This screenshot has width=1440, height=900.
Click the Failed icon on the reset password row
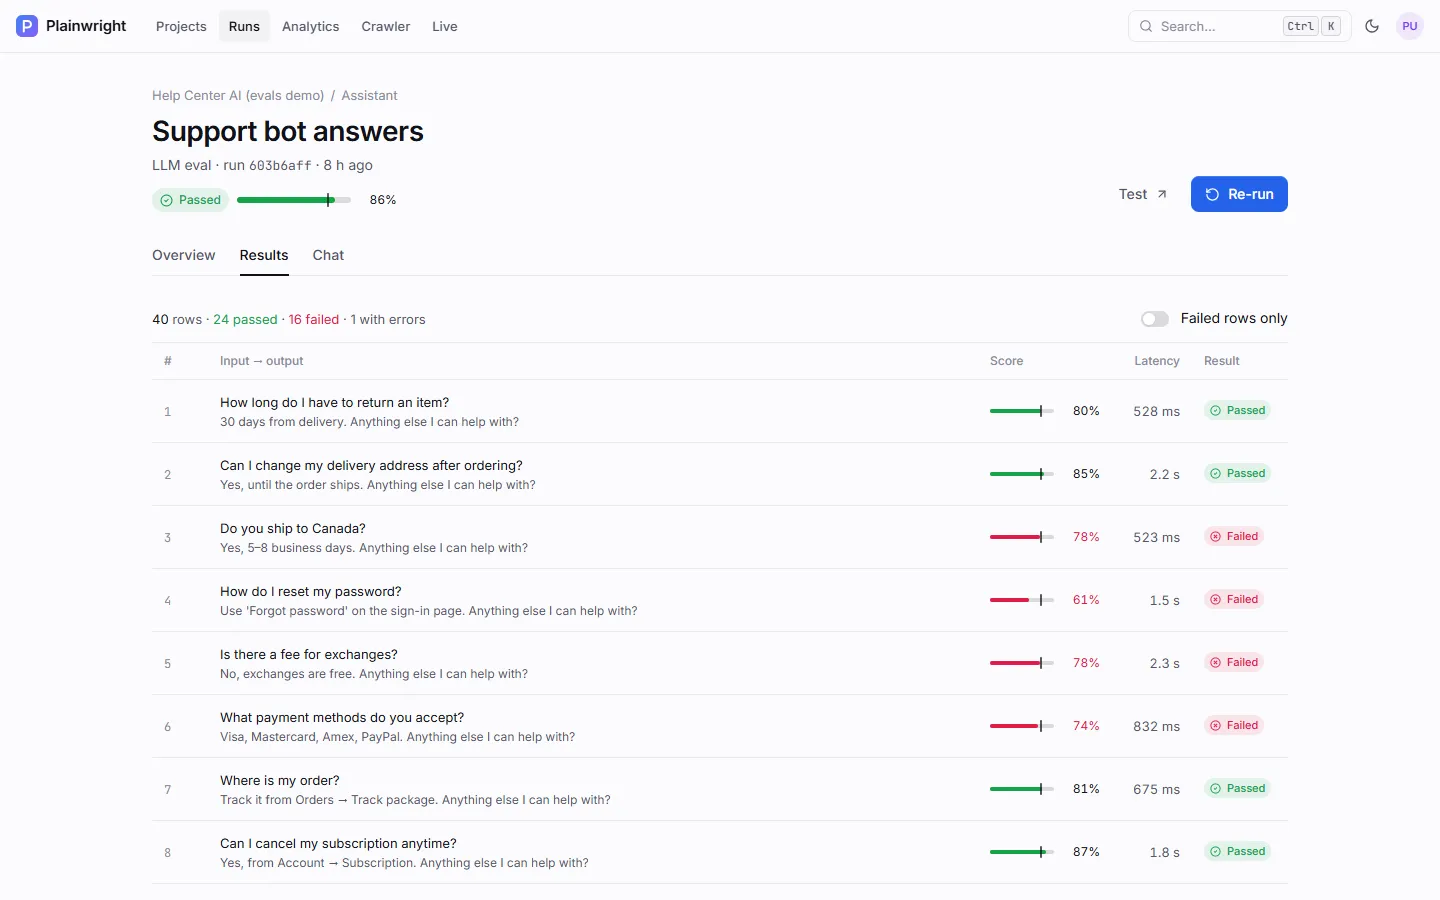[1216, 600]
